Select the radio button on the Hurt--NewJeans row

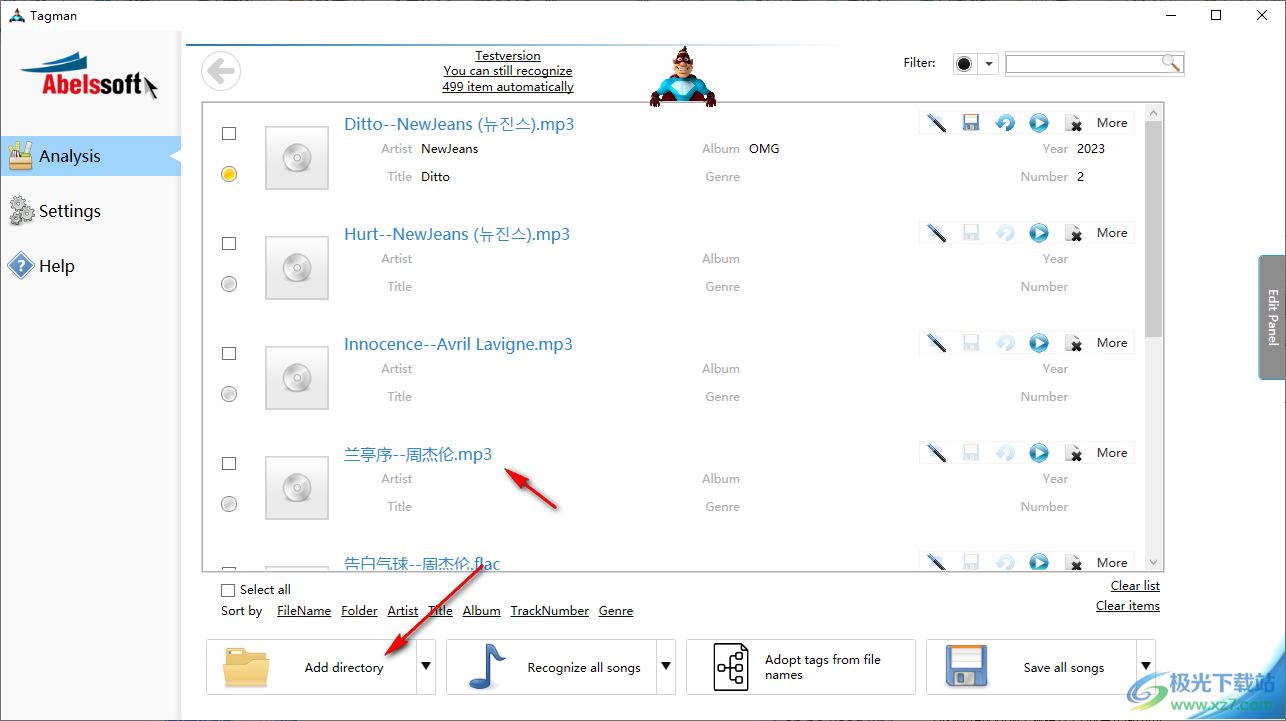[x=228, y=283]
